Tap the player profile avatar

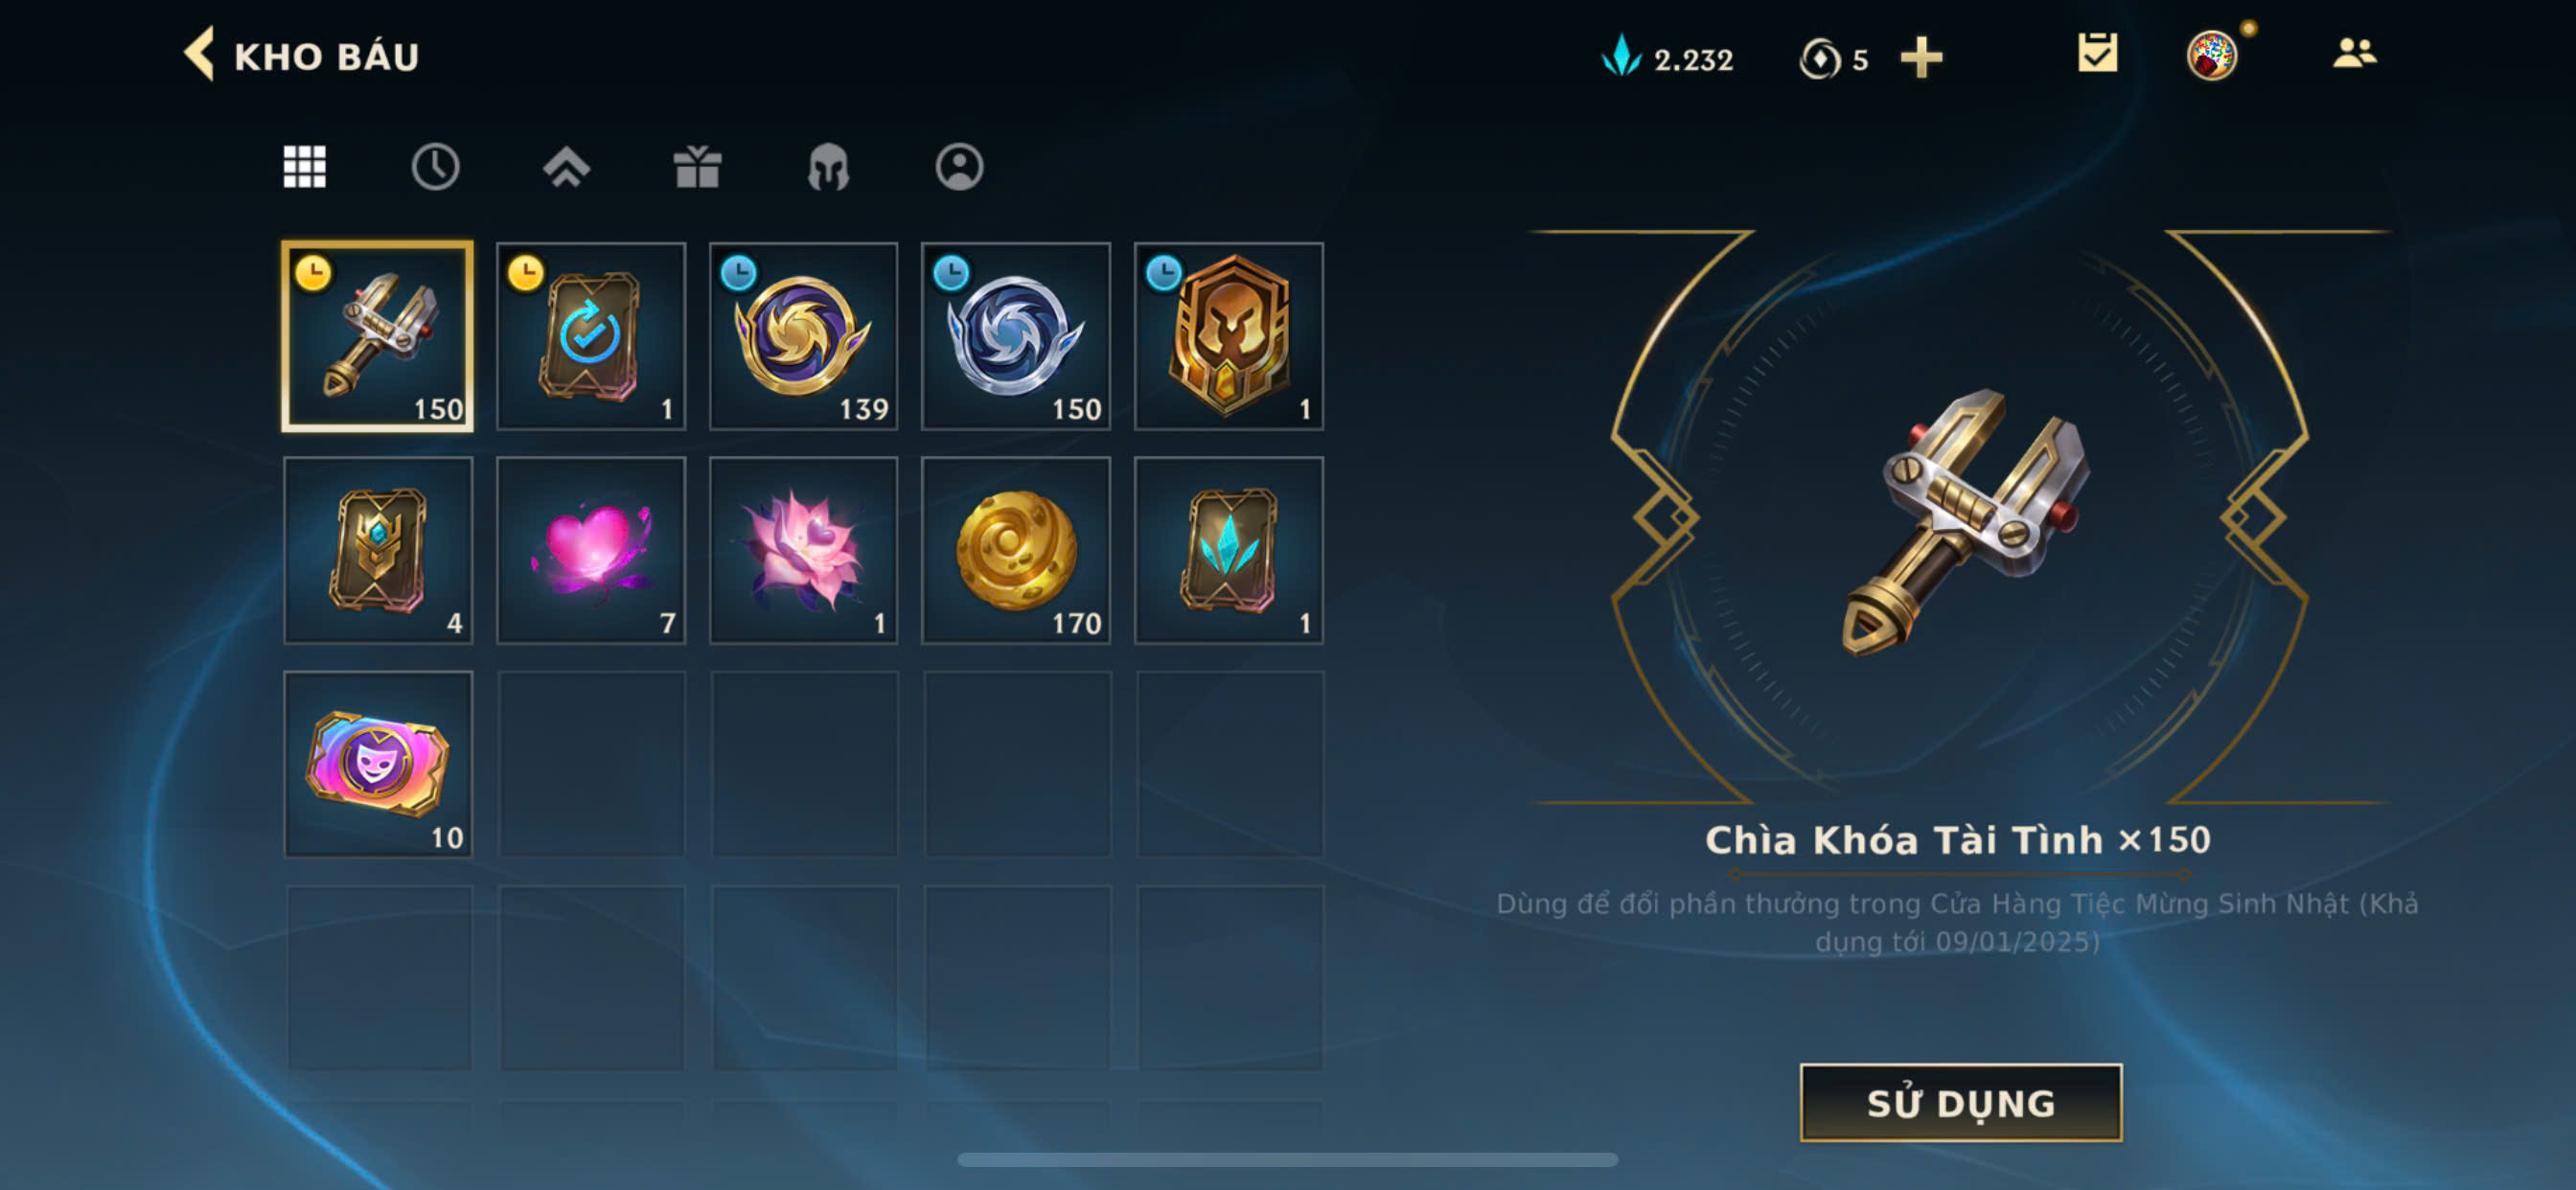coord(2211,55)
